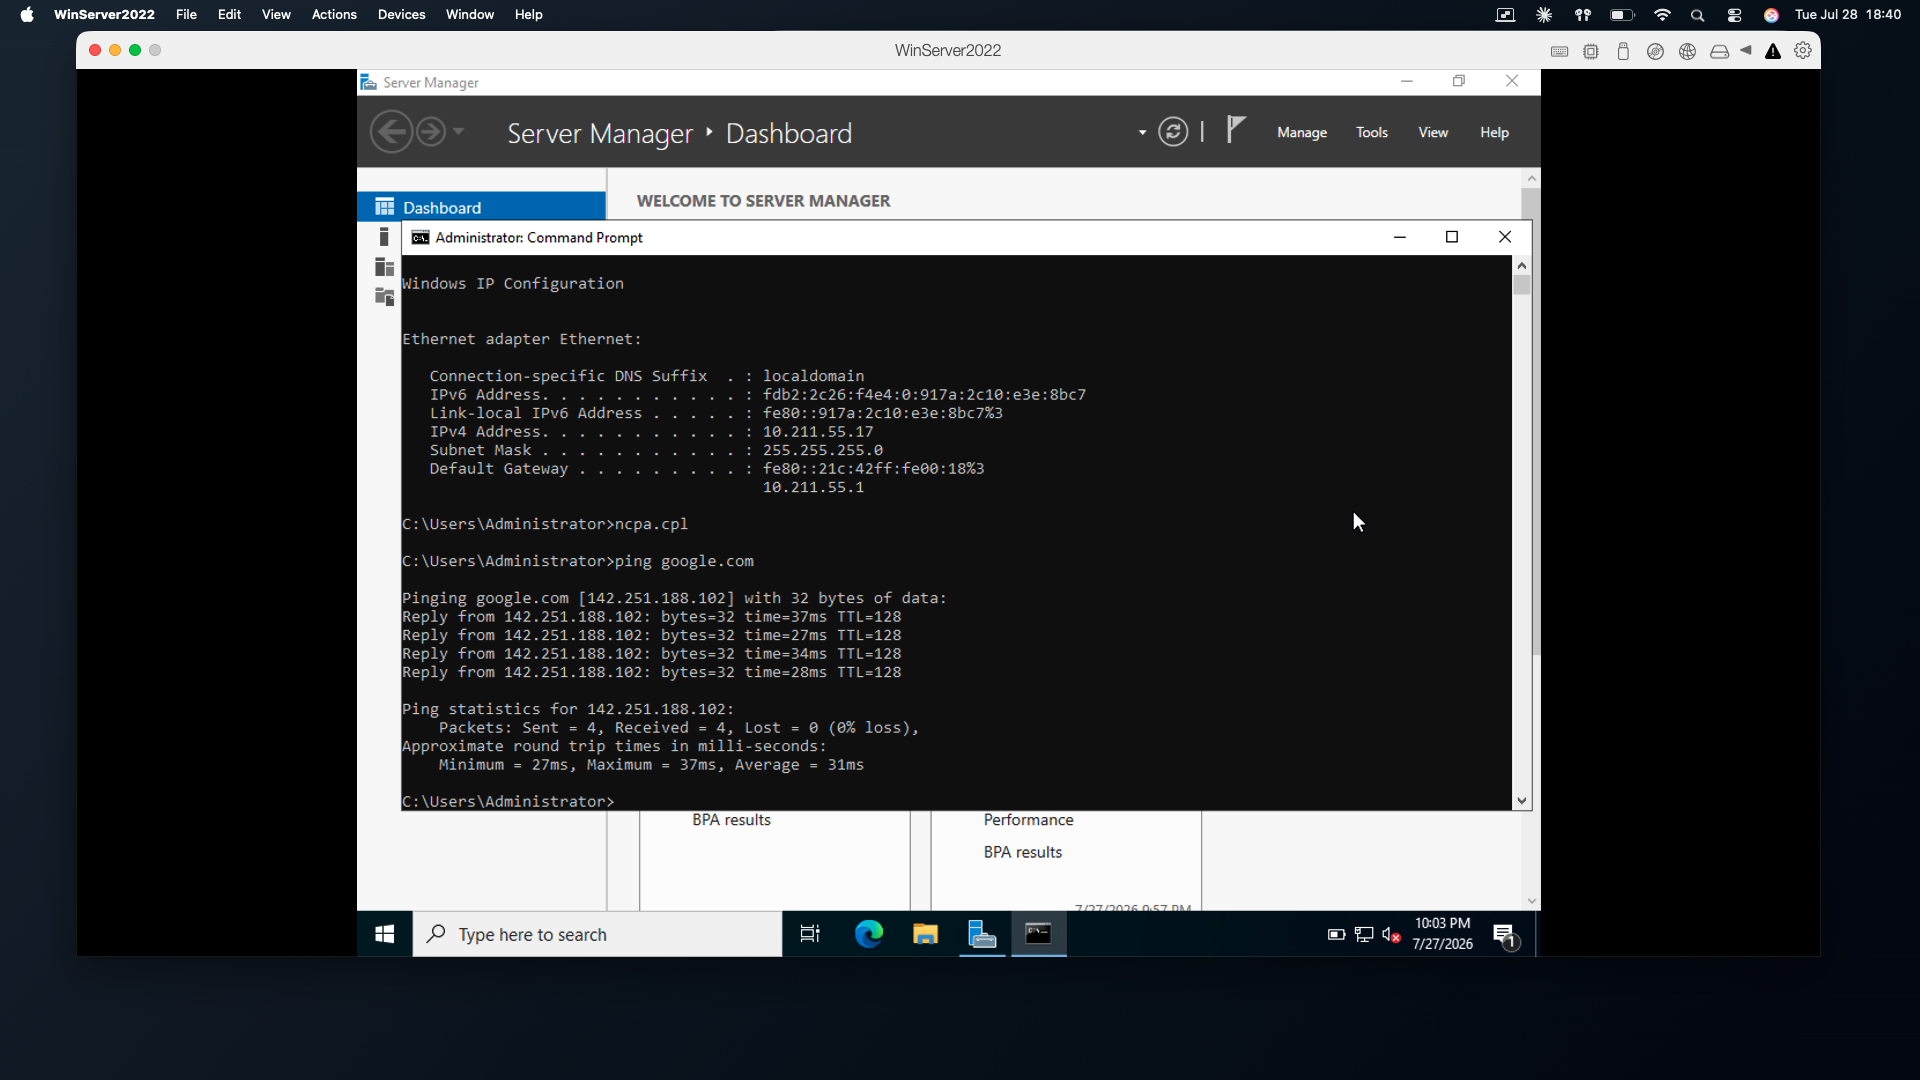
Task: Click the network tray icon in Windows
Action: [x=1364, y=934]
